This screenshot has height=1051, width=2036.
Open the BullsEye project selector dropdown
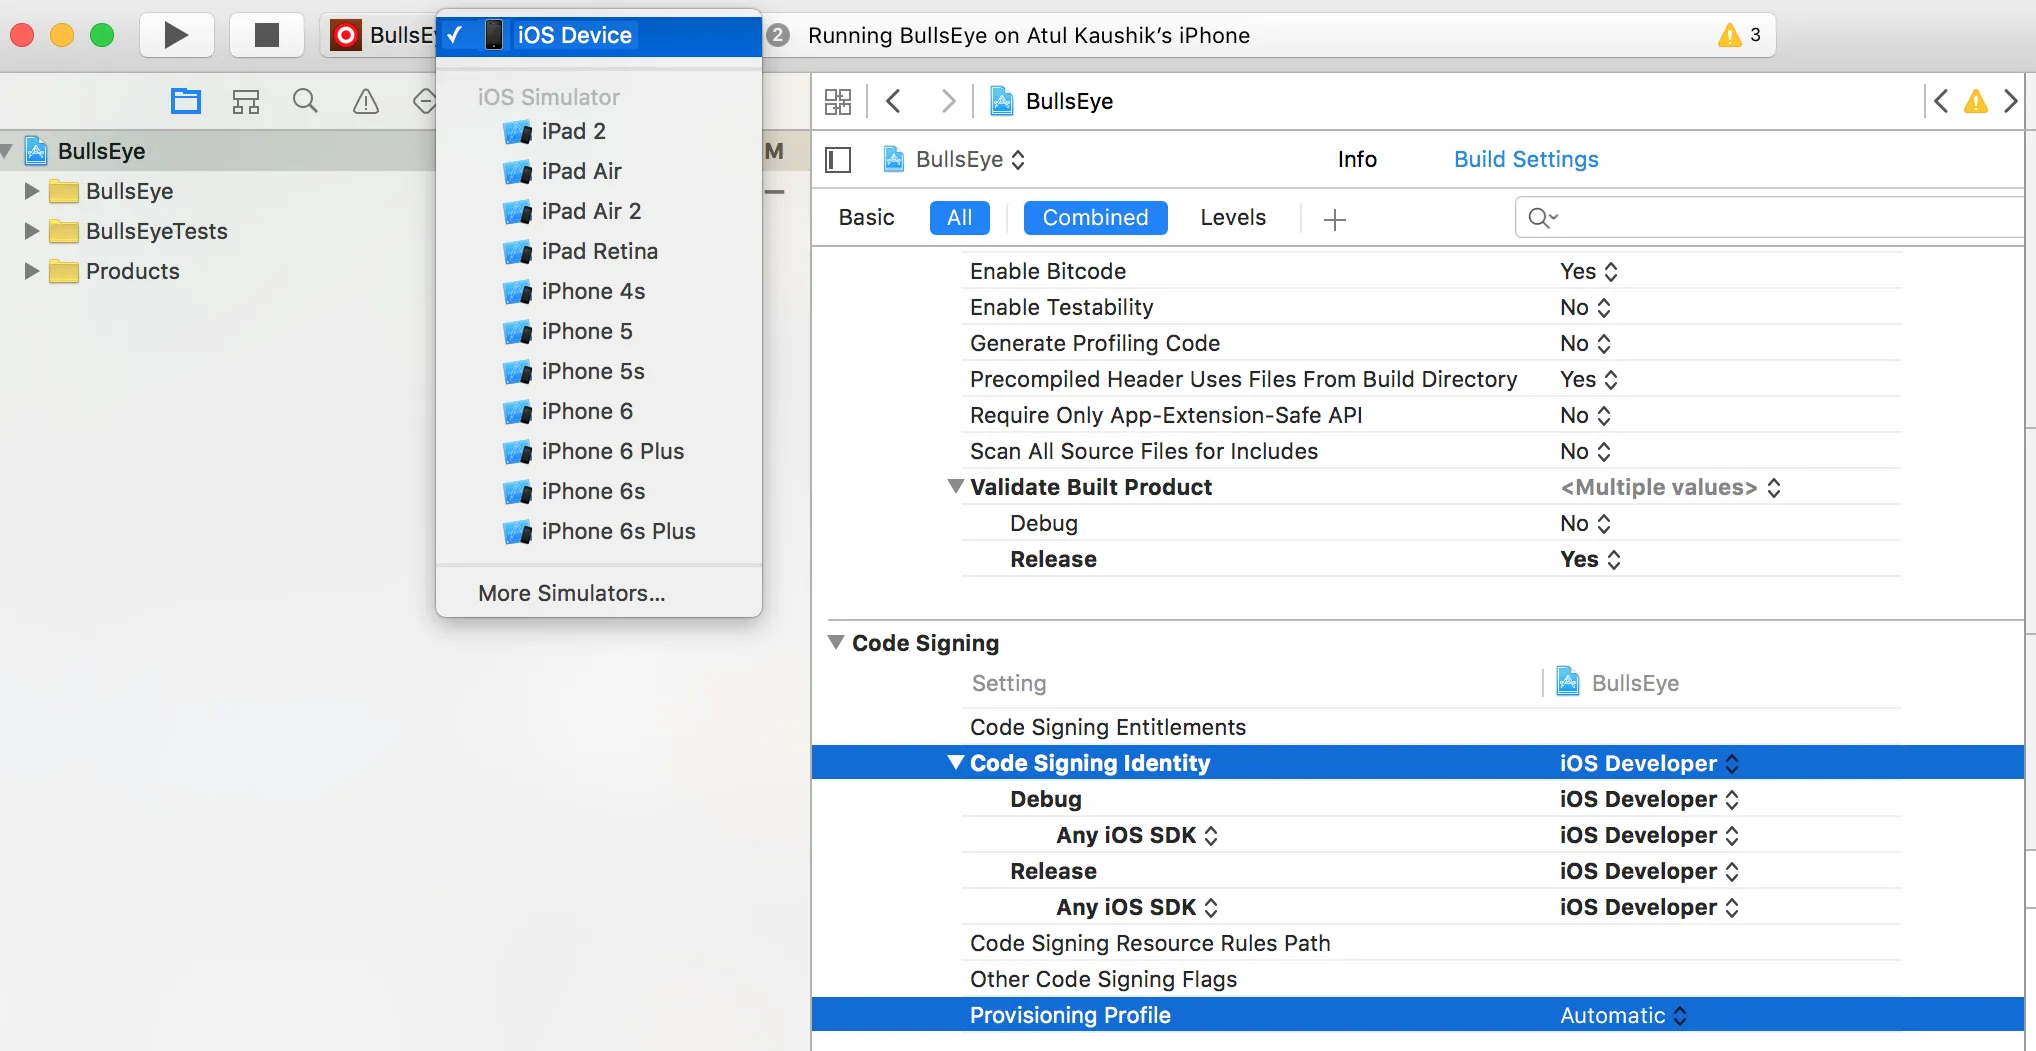click(955, 160)
